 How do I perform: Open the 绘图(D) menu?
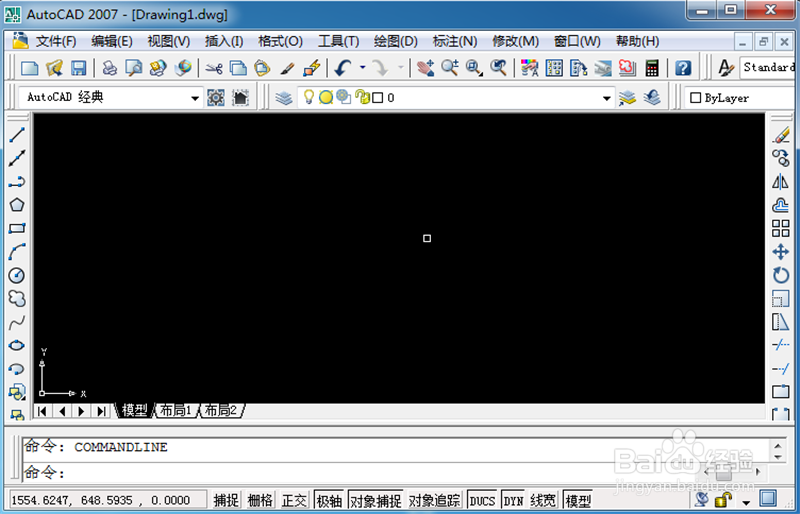(x=396, y=41)
